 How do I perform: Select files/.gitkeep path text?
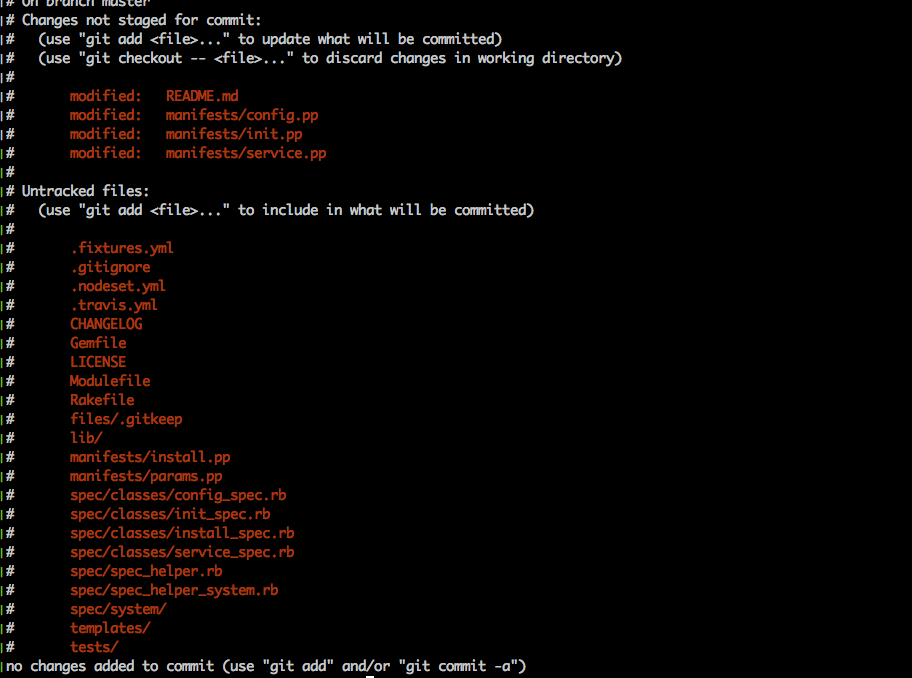click(x=126, y=419)
